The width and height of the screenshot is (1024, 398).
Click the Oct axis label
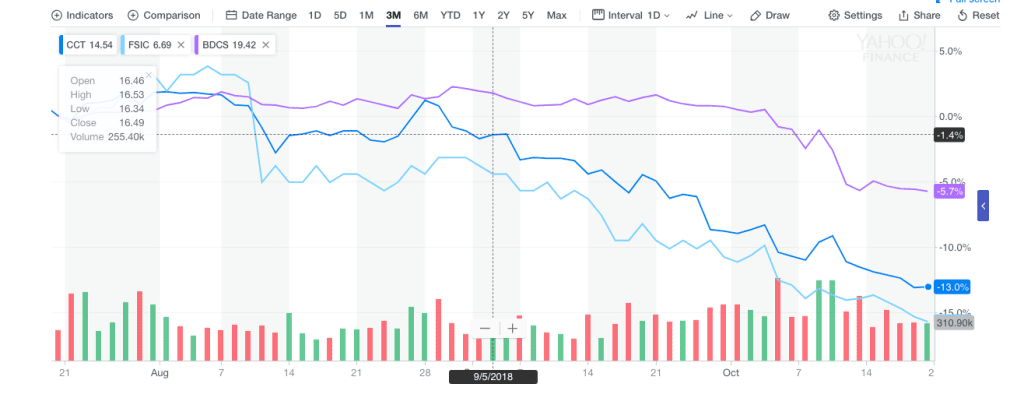tap(731, 373)
